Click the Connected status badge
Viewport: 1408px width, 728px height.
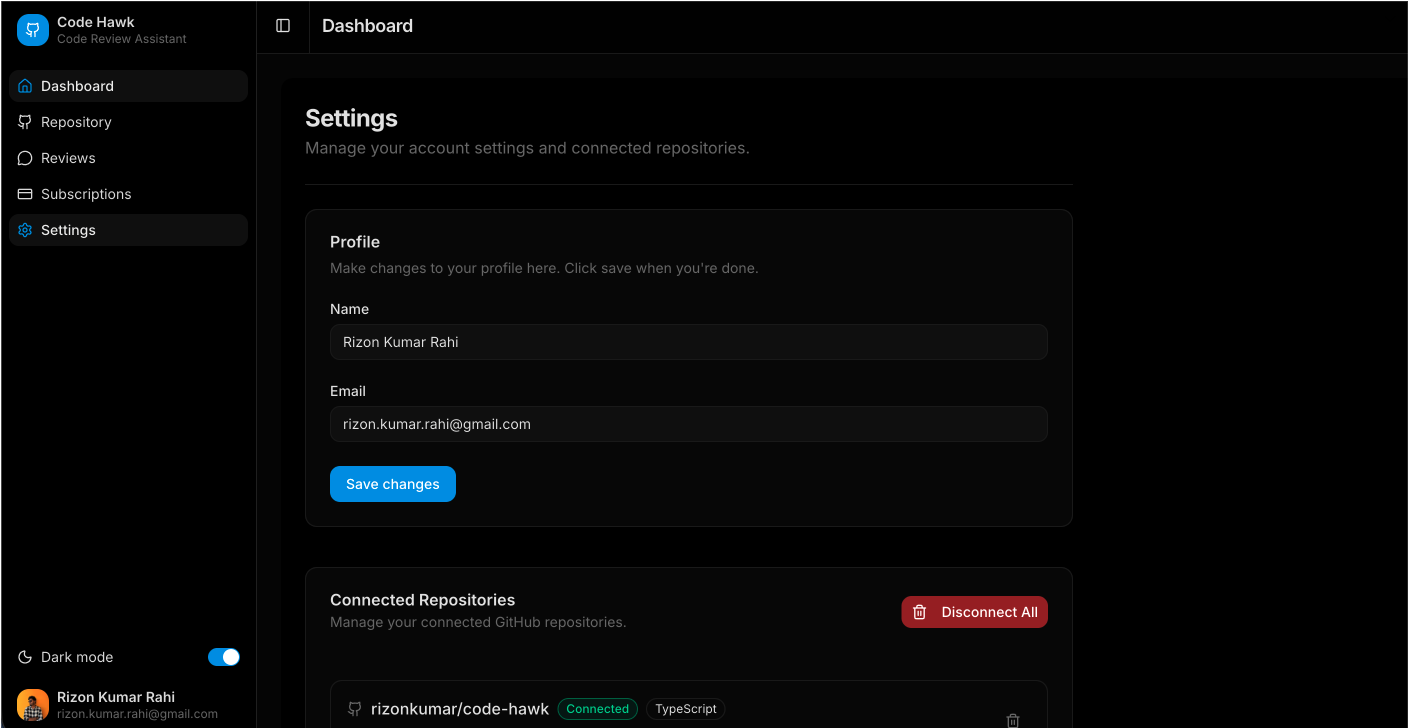tap(597, 708)
